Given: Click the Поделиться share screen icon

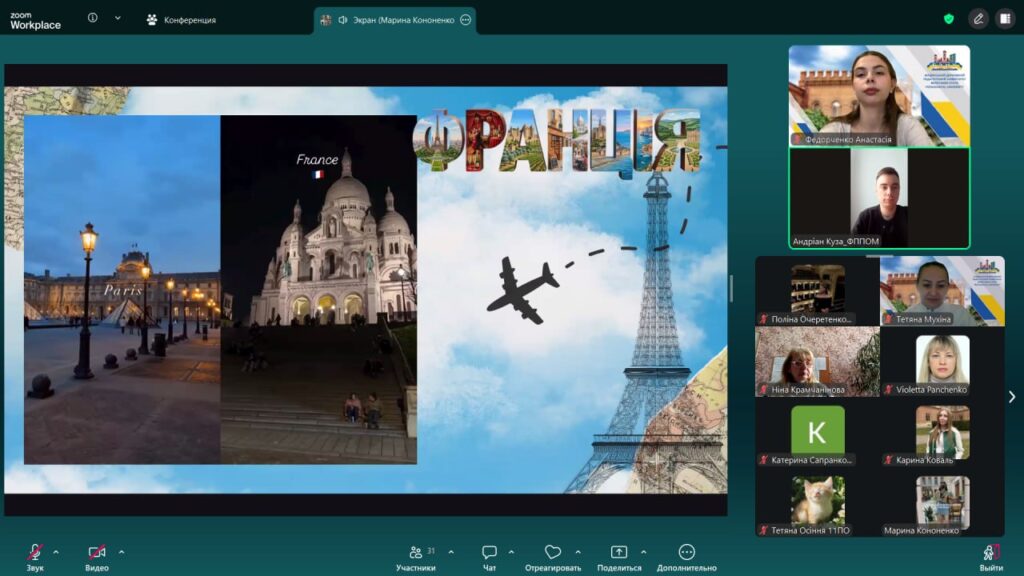Looking at the screenshot, I should tap(619, 553).
